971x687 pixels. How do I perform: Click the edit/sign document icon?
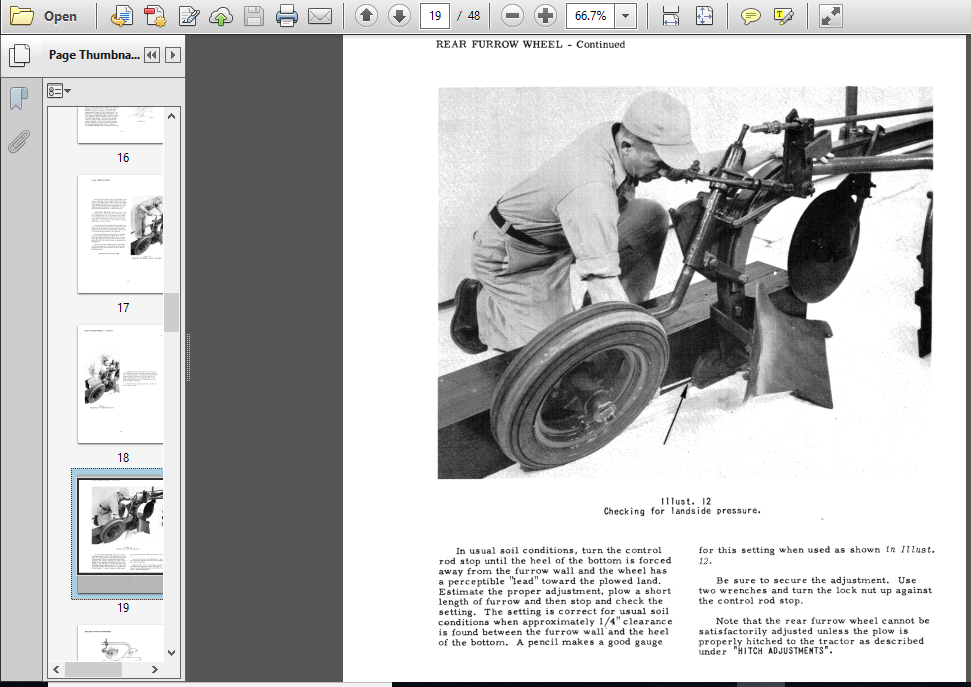pos(188,16)
